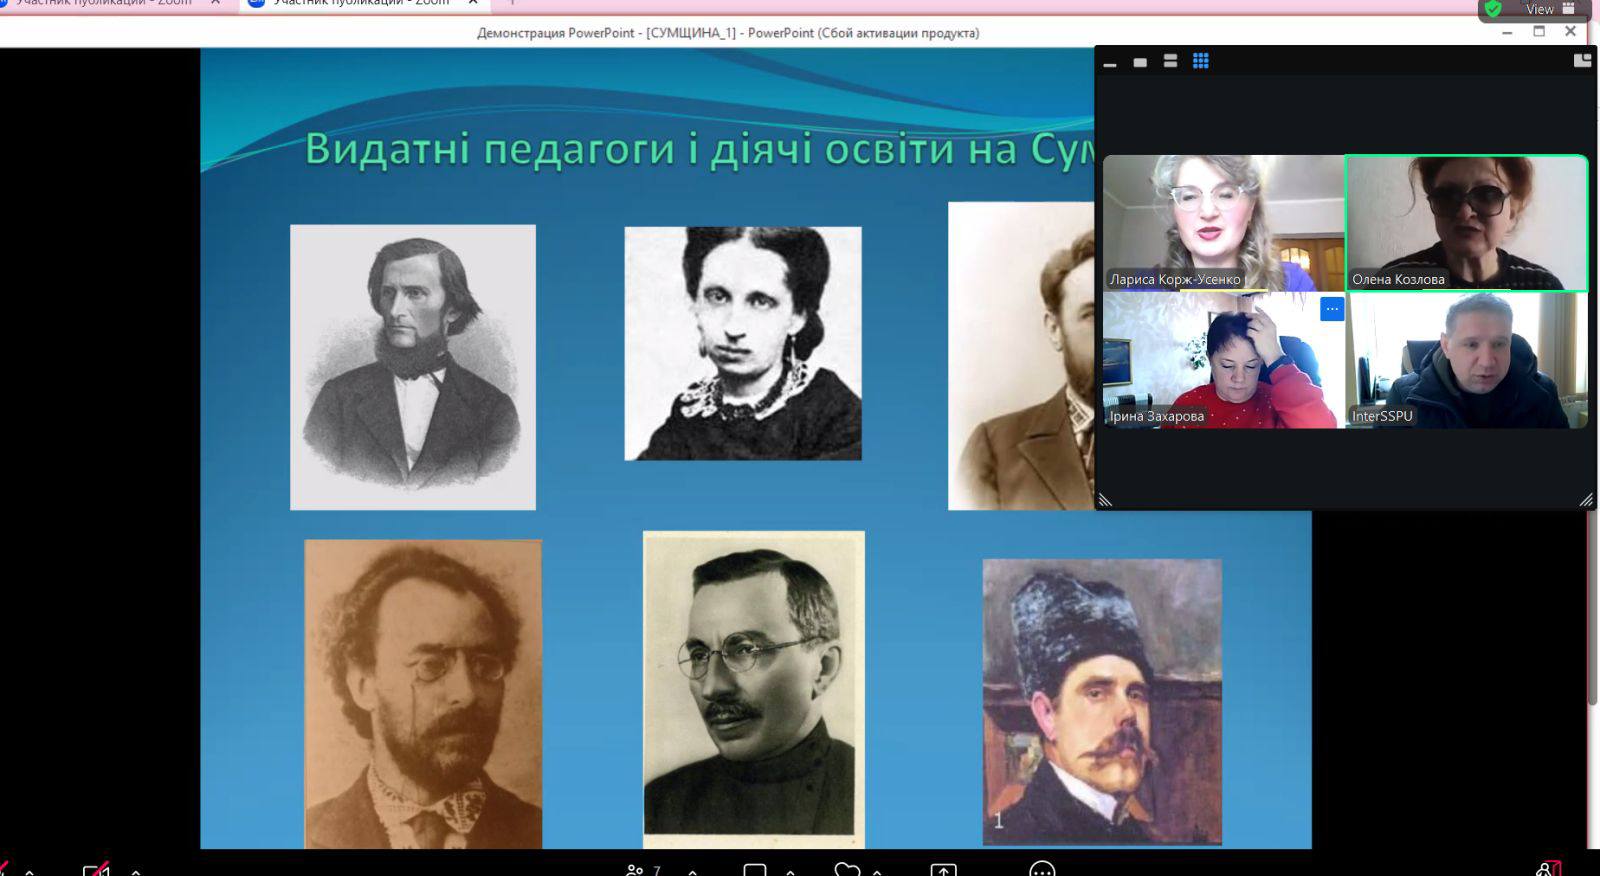Switch video panel to stacked strip view

click(1170, 61)
